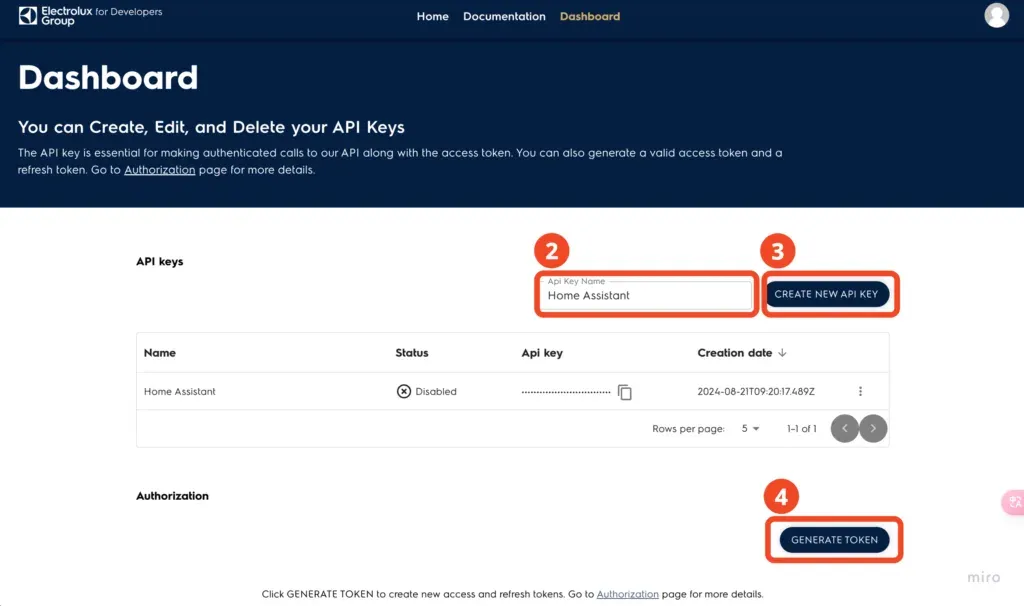This screenshot has width=1024, height=606.
Task: Navigate to the Home page
Action: tap(432, 16)
